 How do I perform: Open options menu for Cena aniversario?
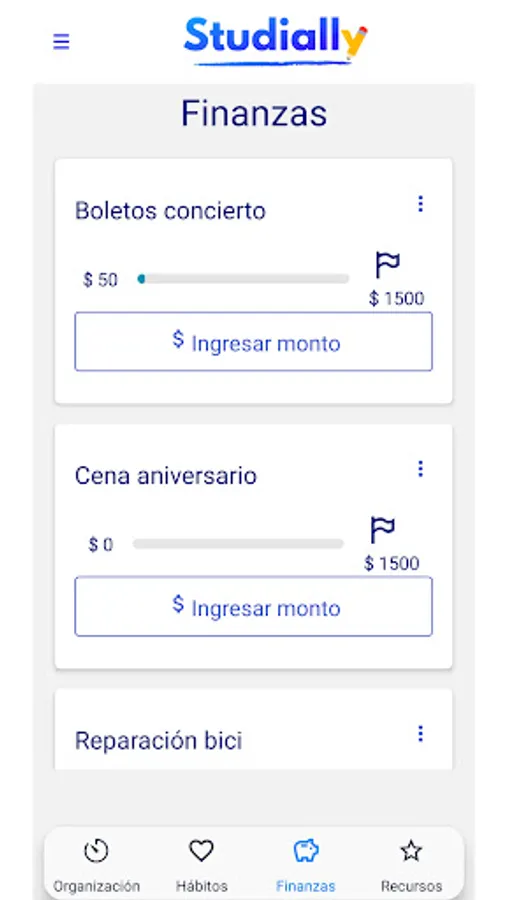[x=421, y=469]
